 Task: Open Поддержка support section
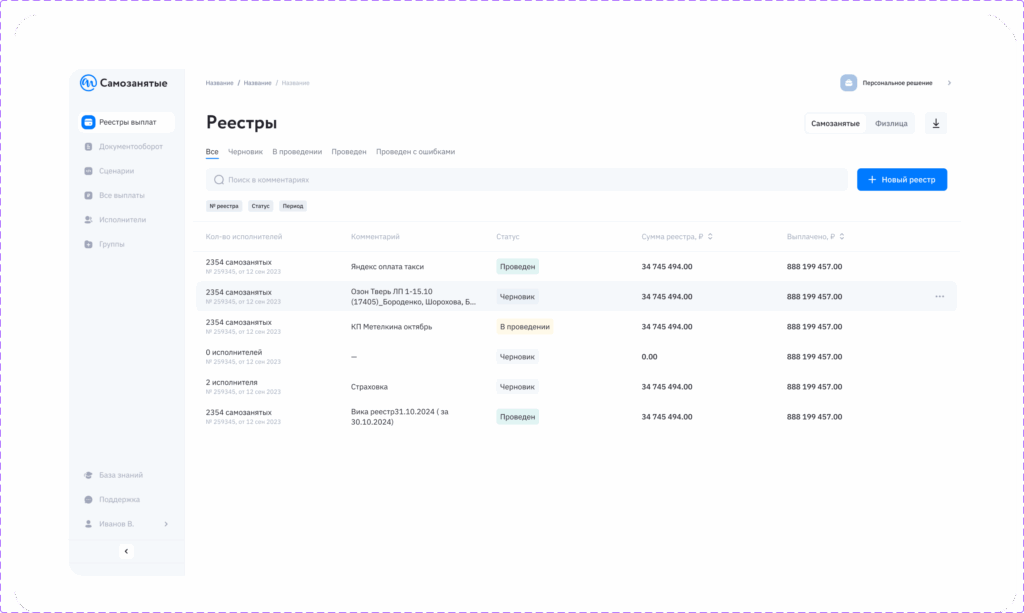pyautogui.click(x=119, y=499)
